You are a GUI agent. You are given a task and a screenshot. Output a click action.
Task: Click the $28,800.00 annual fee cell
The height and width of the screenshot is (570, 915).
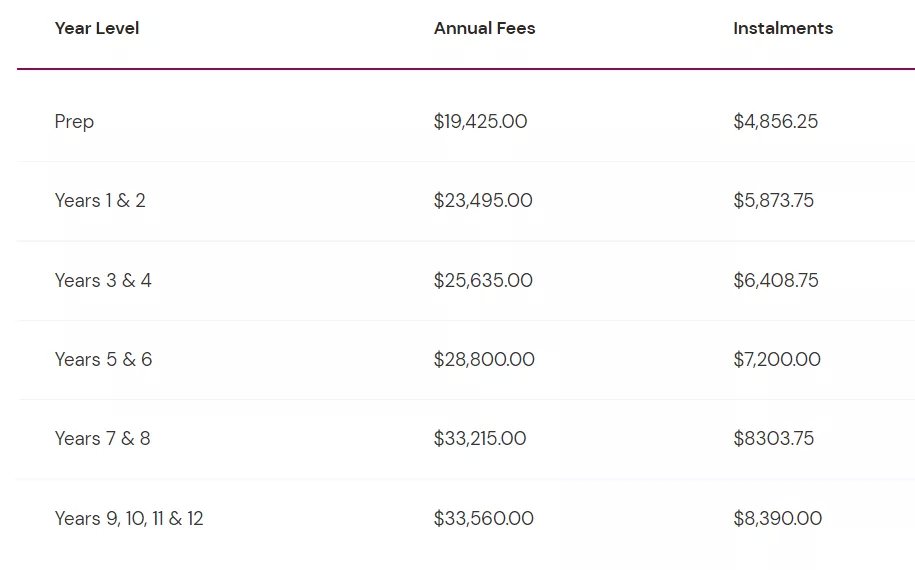click(484, 359)
